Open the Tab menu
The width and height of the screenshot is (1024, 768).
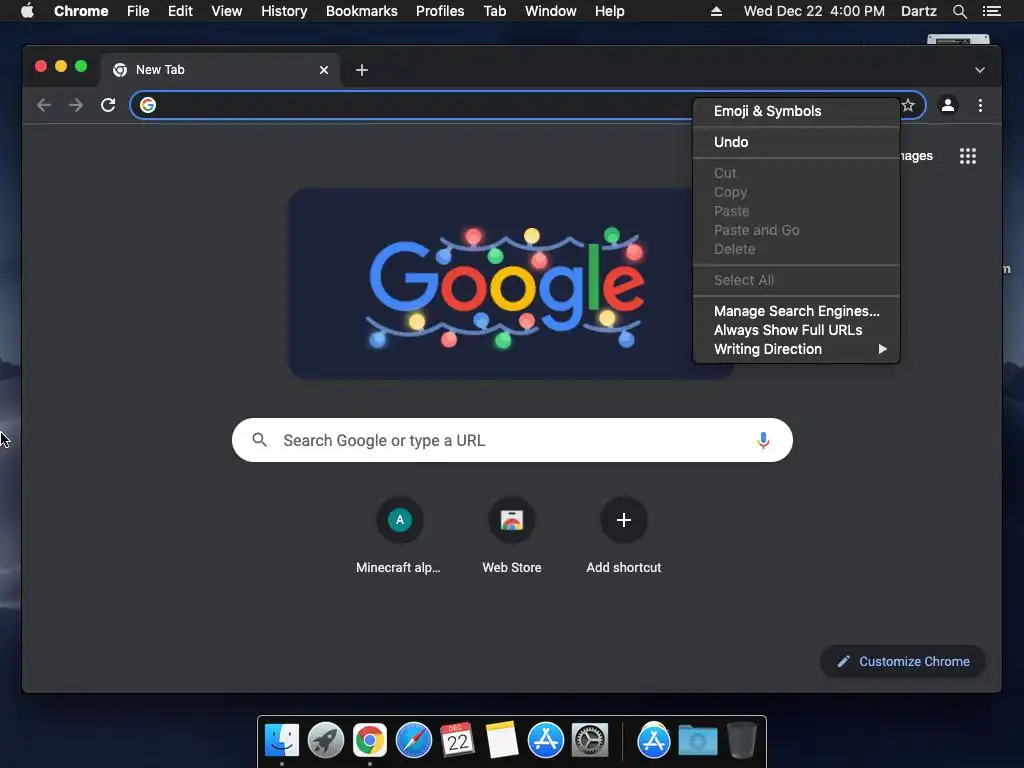[x=494, y=11]
